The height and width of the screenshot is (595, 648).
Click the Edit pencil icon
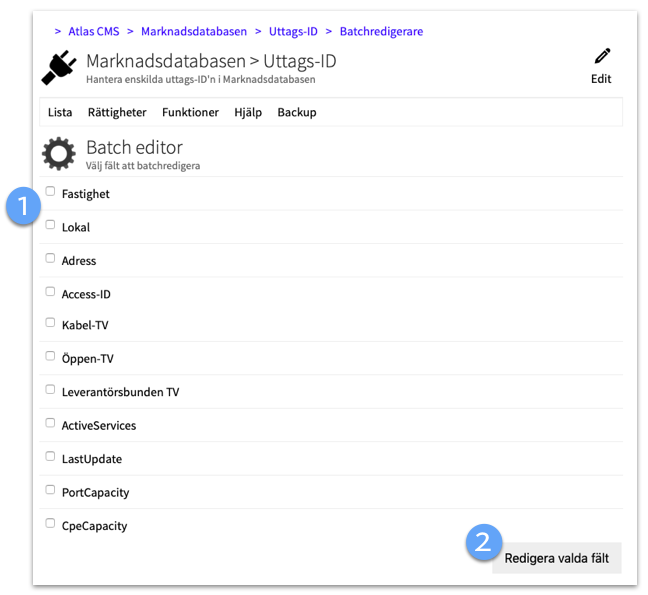coord(601,57)
